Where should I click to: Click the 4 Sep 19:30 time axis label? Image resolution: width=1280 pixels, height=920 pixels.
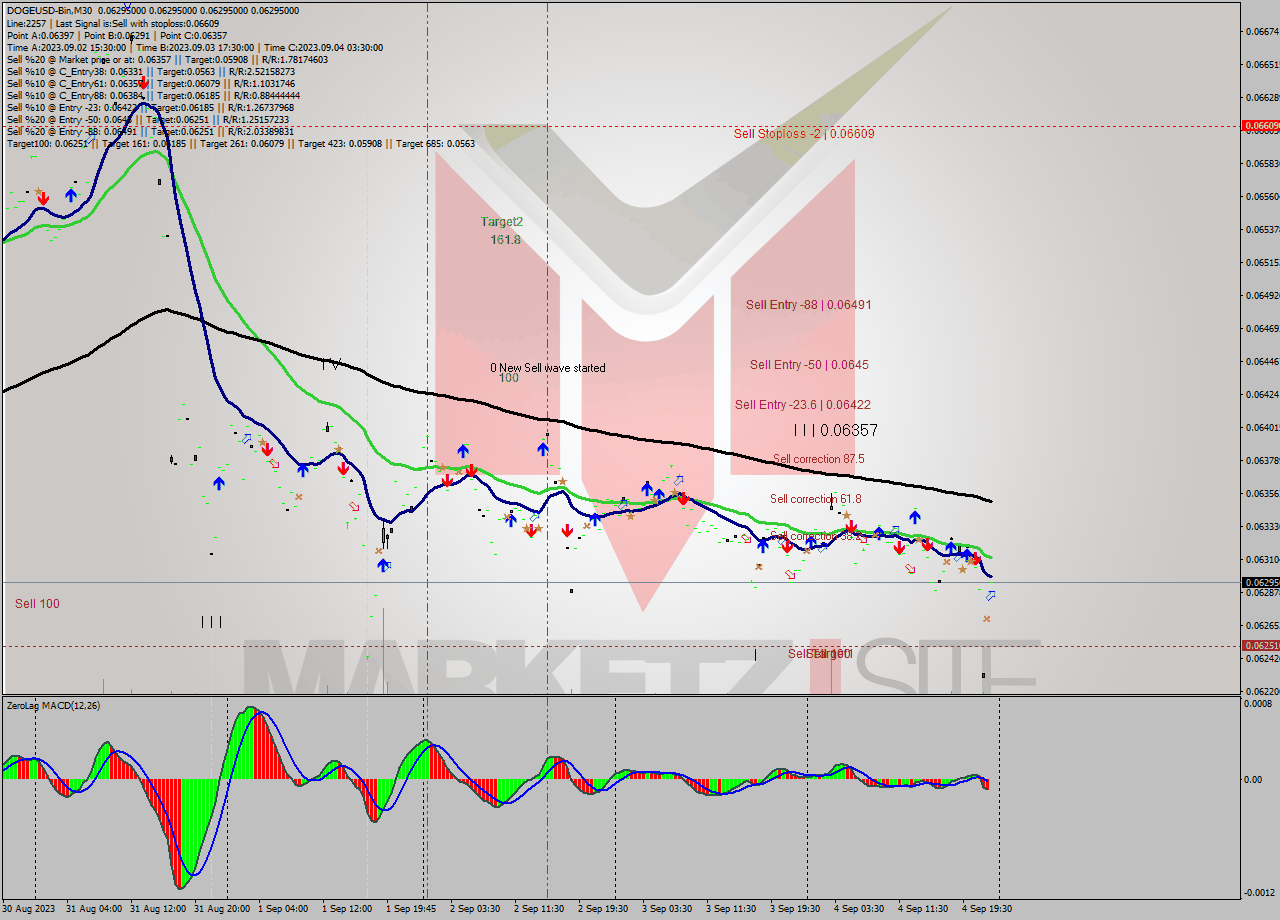point(987,909)
